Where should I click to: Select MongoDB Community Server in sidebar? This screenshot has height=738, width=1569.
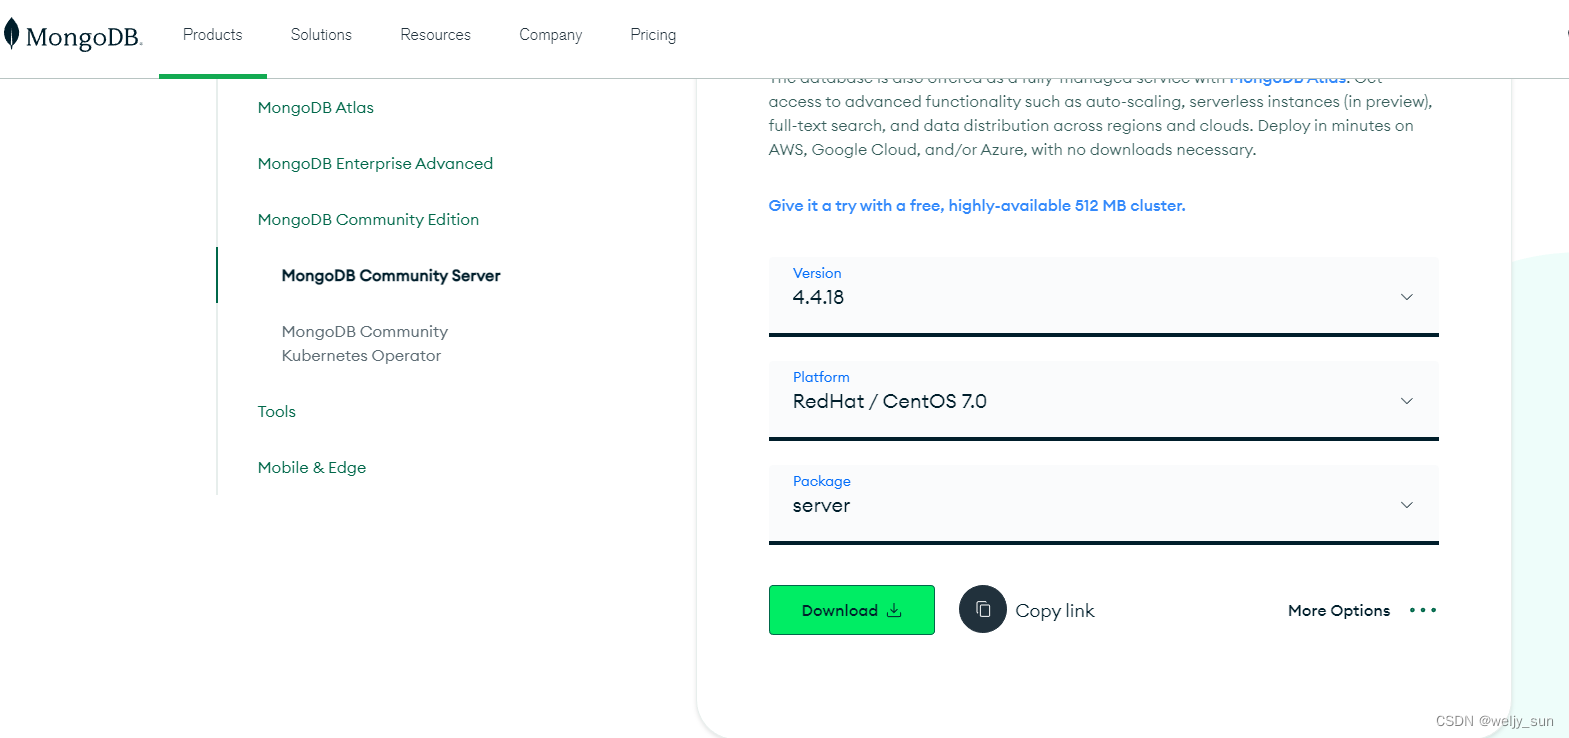(x=391, y=275)
